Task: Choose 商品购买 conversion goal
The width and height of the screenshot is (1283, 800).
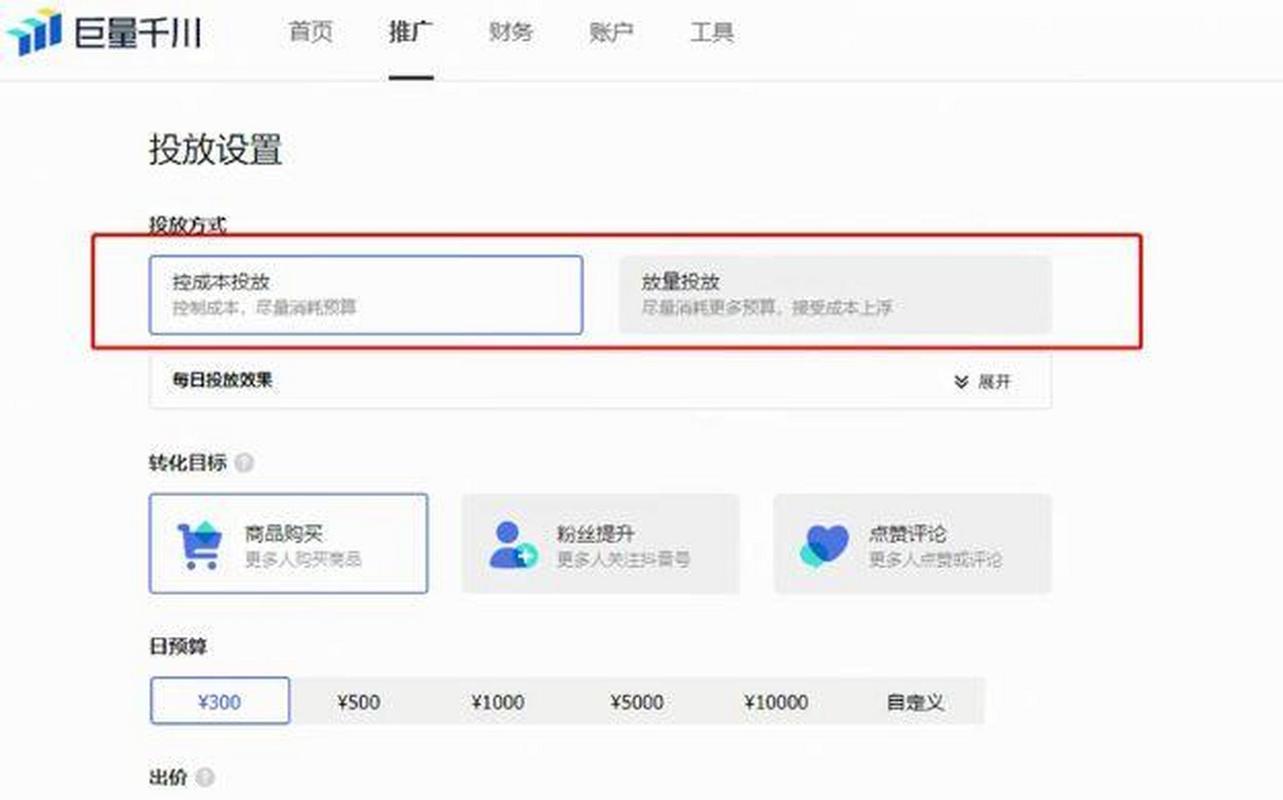Action: point(289,543)
